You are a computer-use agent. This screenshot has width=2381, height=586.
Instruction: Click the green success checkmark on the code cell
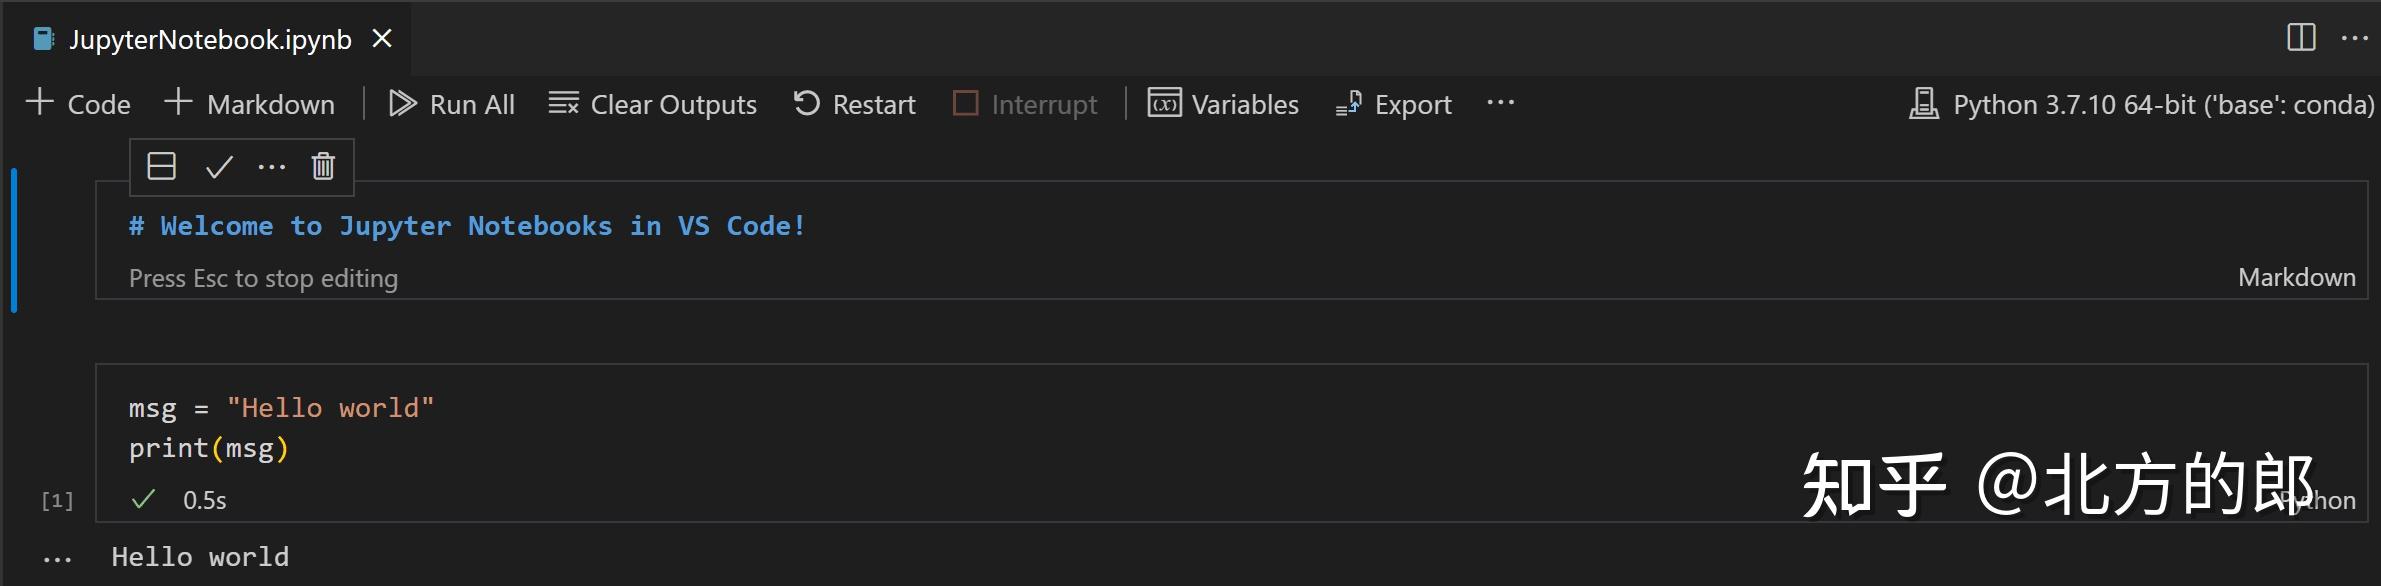point(145,498)
